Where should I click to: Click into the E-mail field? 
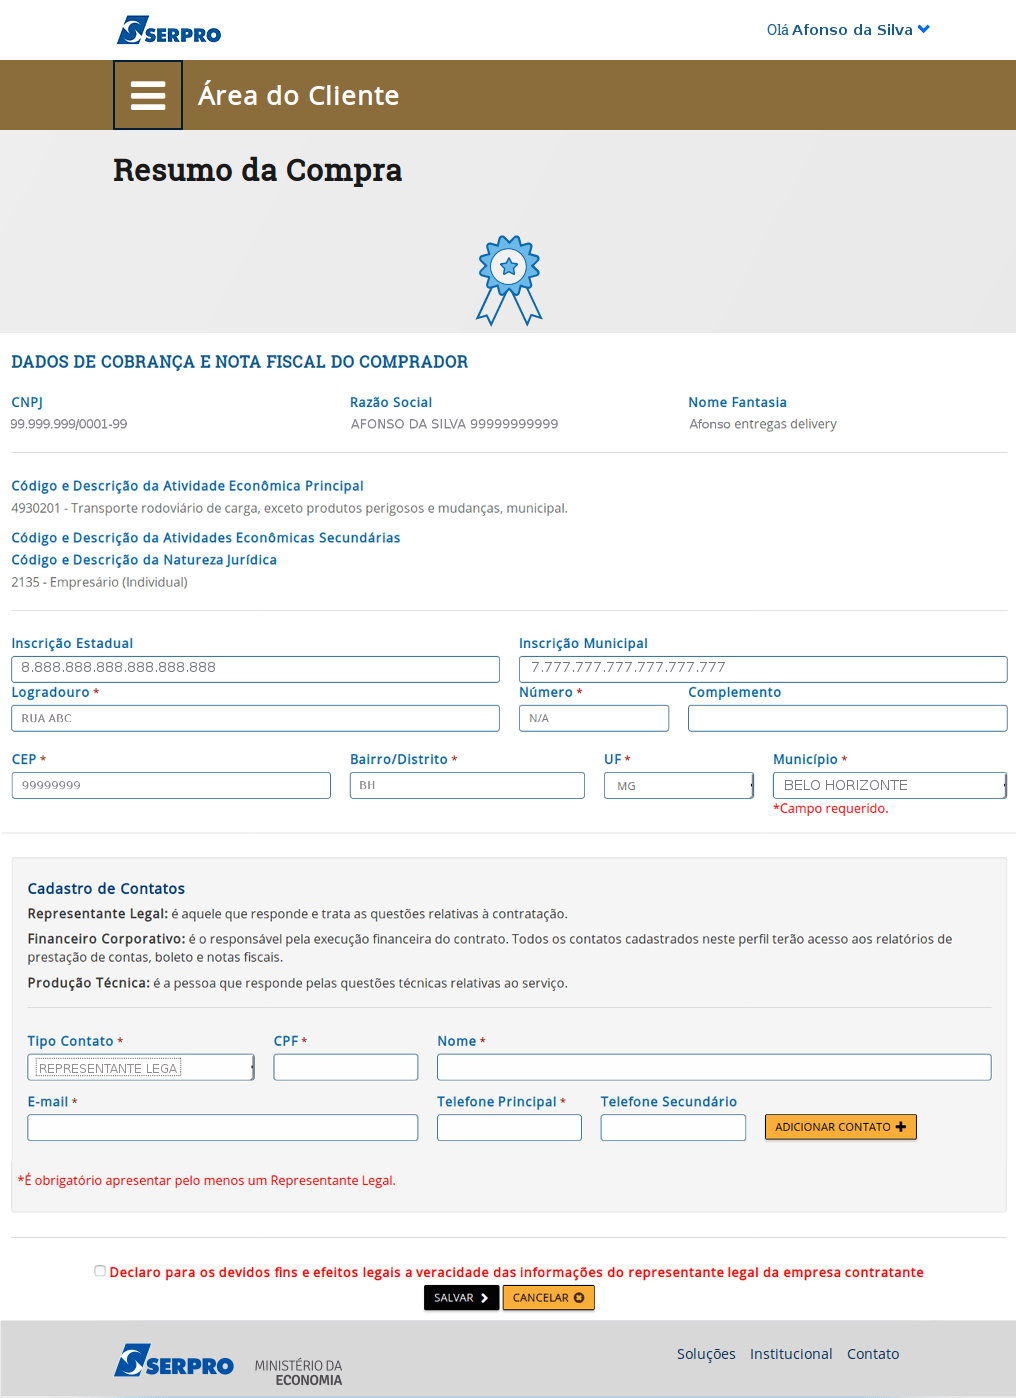[223, 1128]
